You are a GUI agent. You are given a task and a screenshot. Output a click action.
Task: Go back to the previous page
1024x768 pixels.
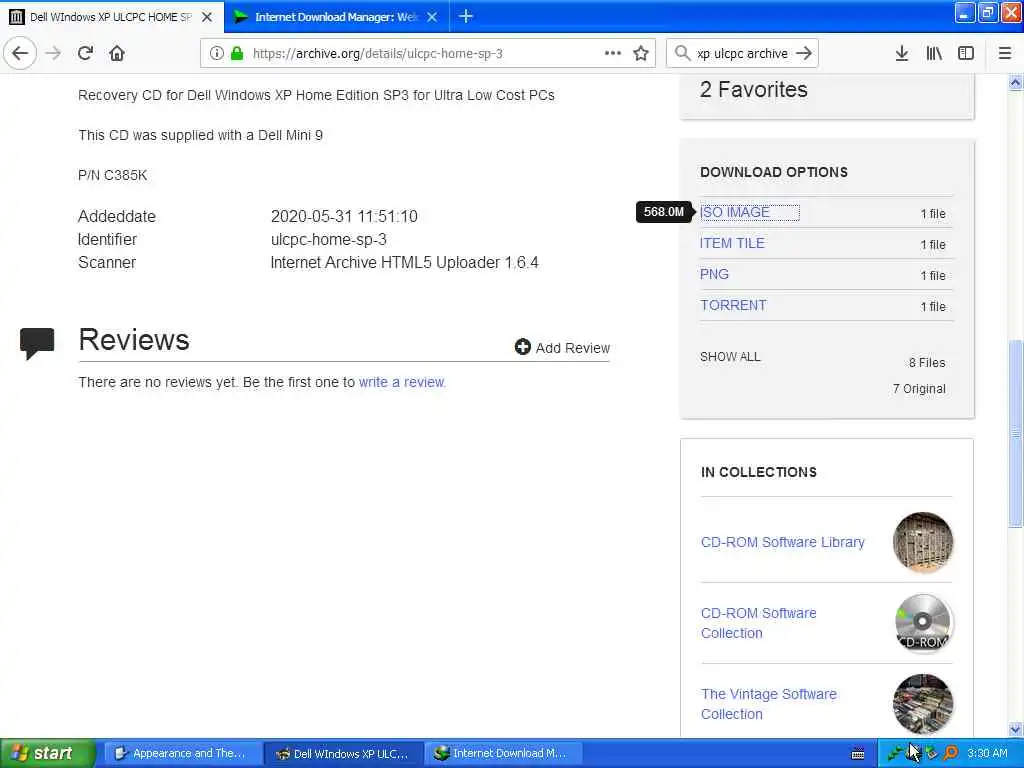click(20, 53)
